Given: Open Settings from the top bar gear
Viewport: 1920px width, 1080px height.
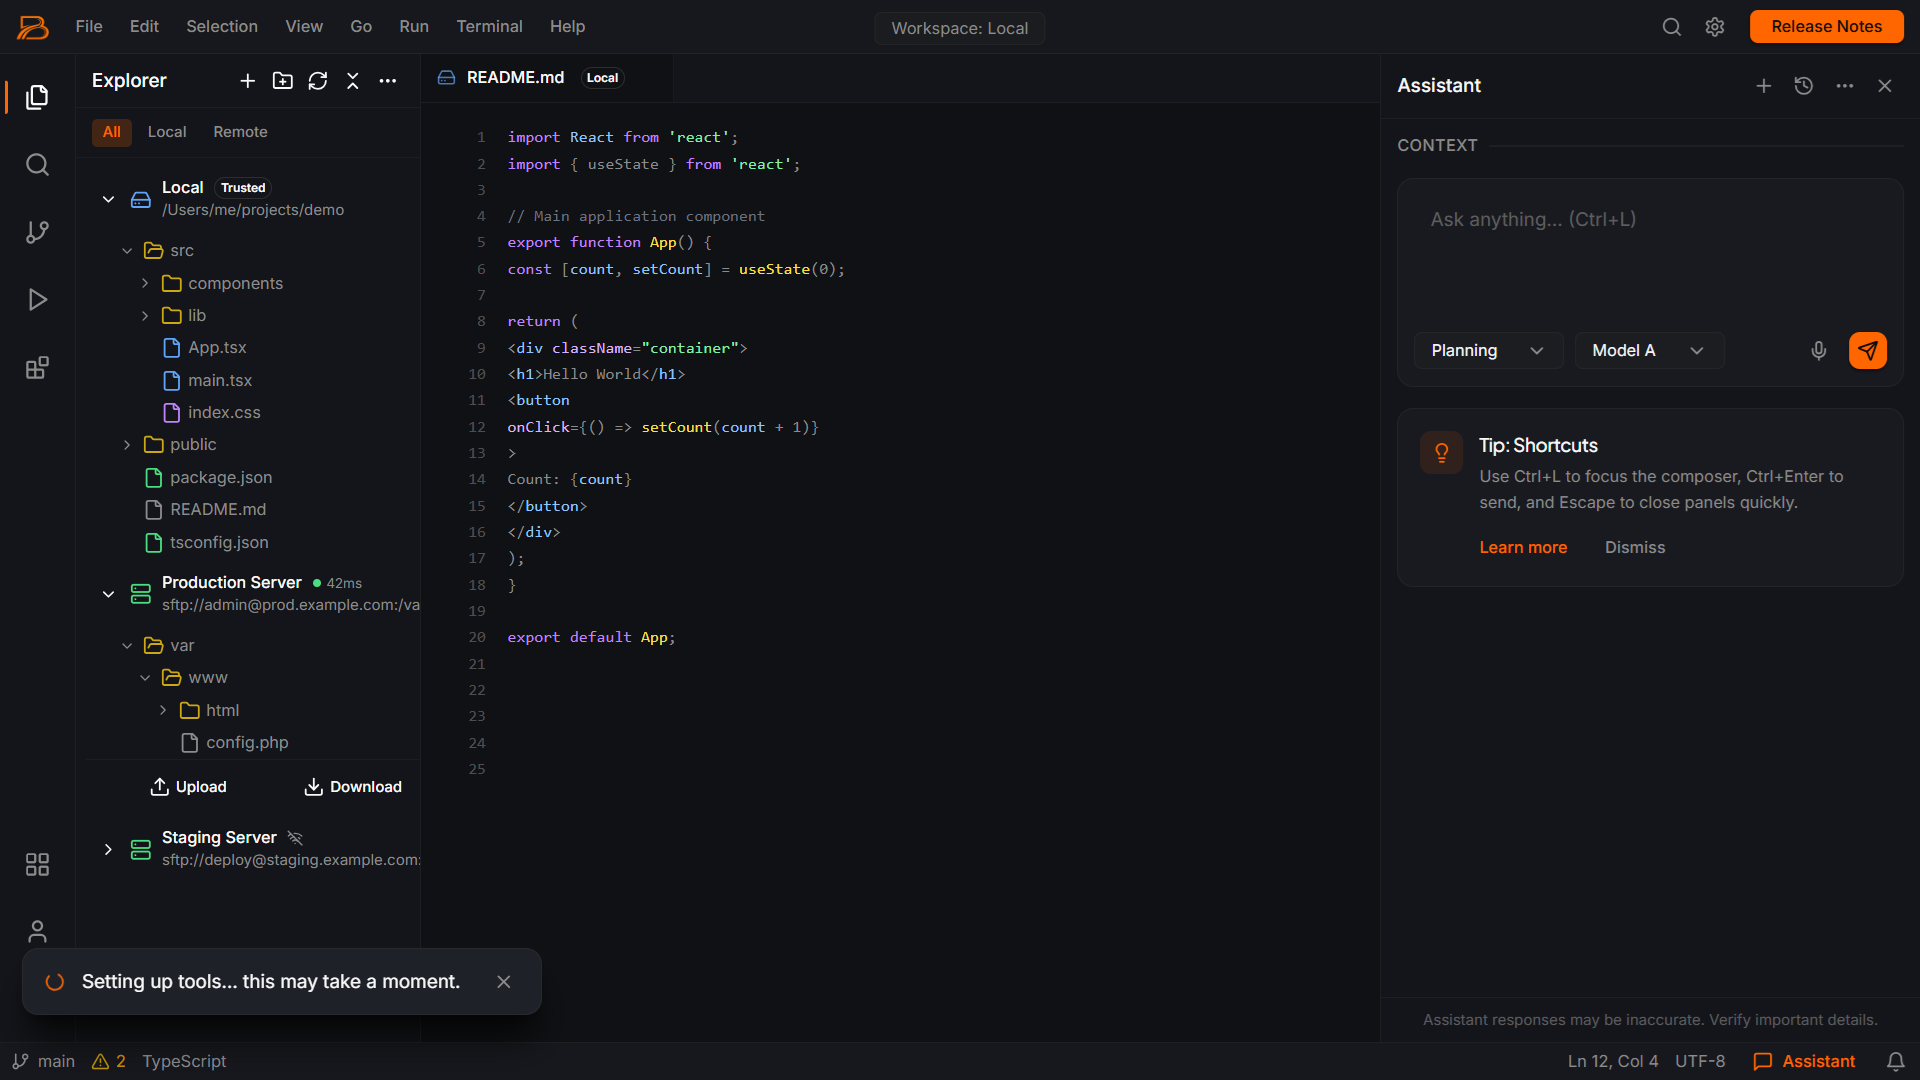Looking at the screenshot, I should click(x=1715, y=27).
